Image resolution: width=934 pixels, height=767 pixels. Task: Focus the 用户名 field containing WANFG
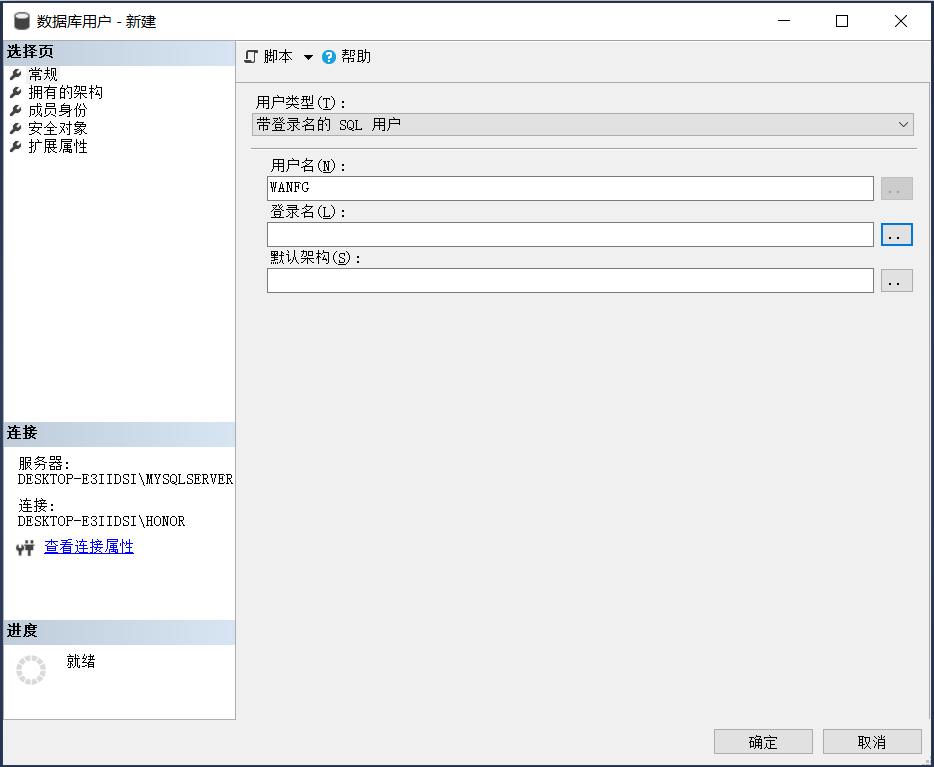(570, 188)
